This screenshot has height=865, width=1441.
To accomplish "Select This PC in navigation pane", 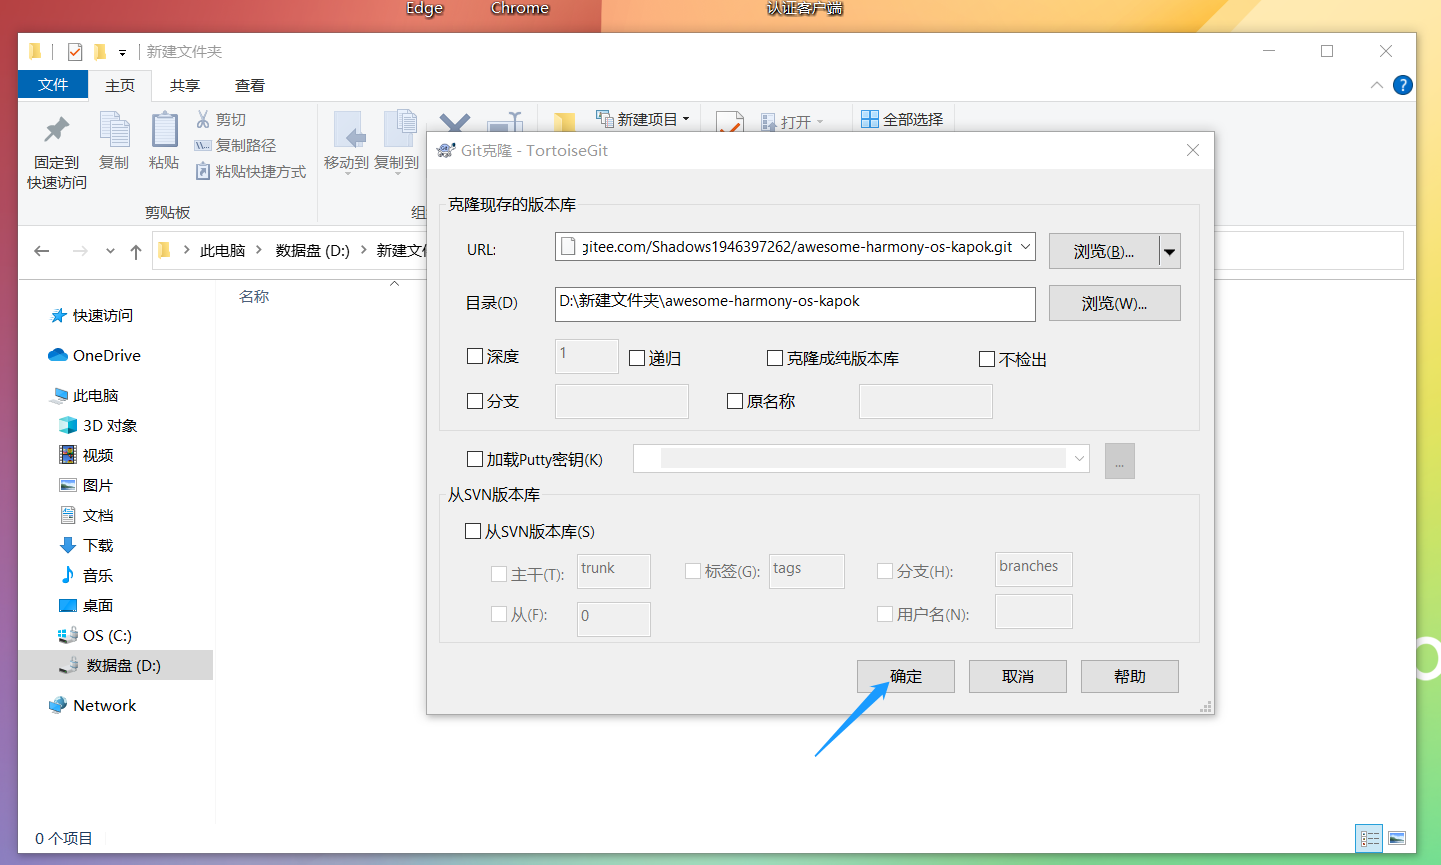I will pyautogui.click(x=85, y=395).
